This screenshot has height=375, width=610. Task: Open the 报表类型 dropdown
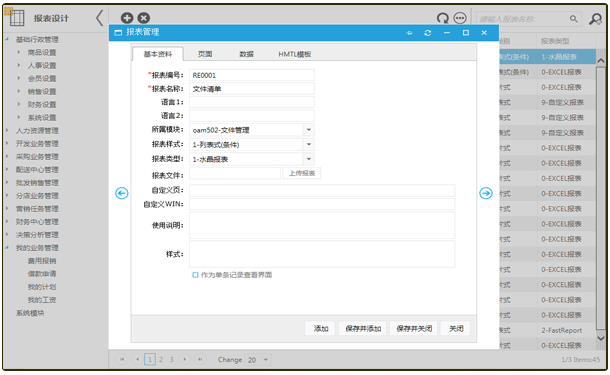coord(309,159)
